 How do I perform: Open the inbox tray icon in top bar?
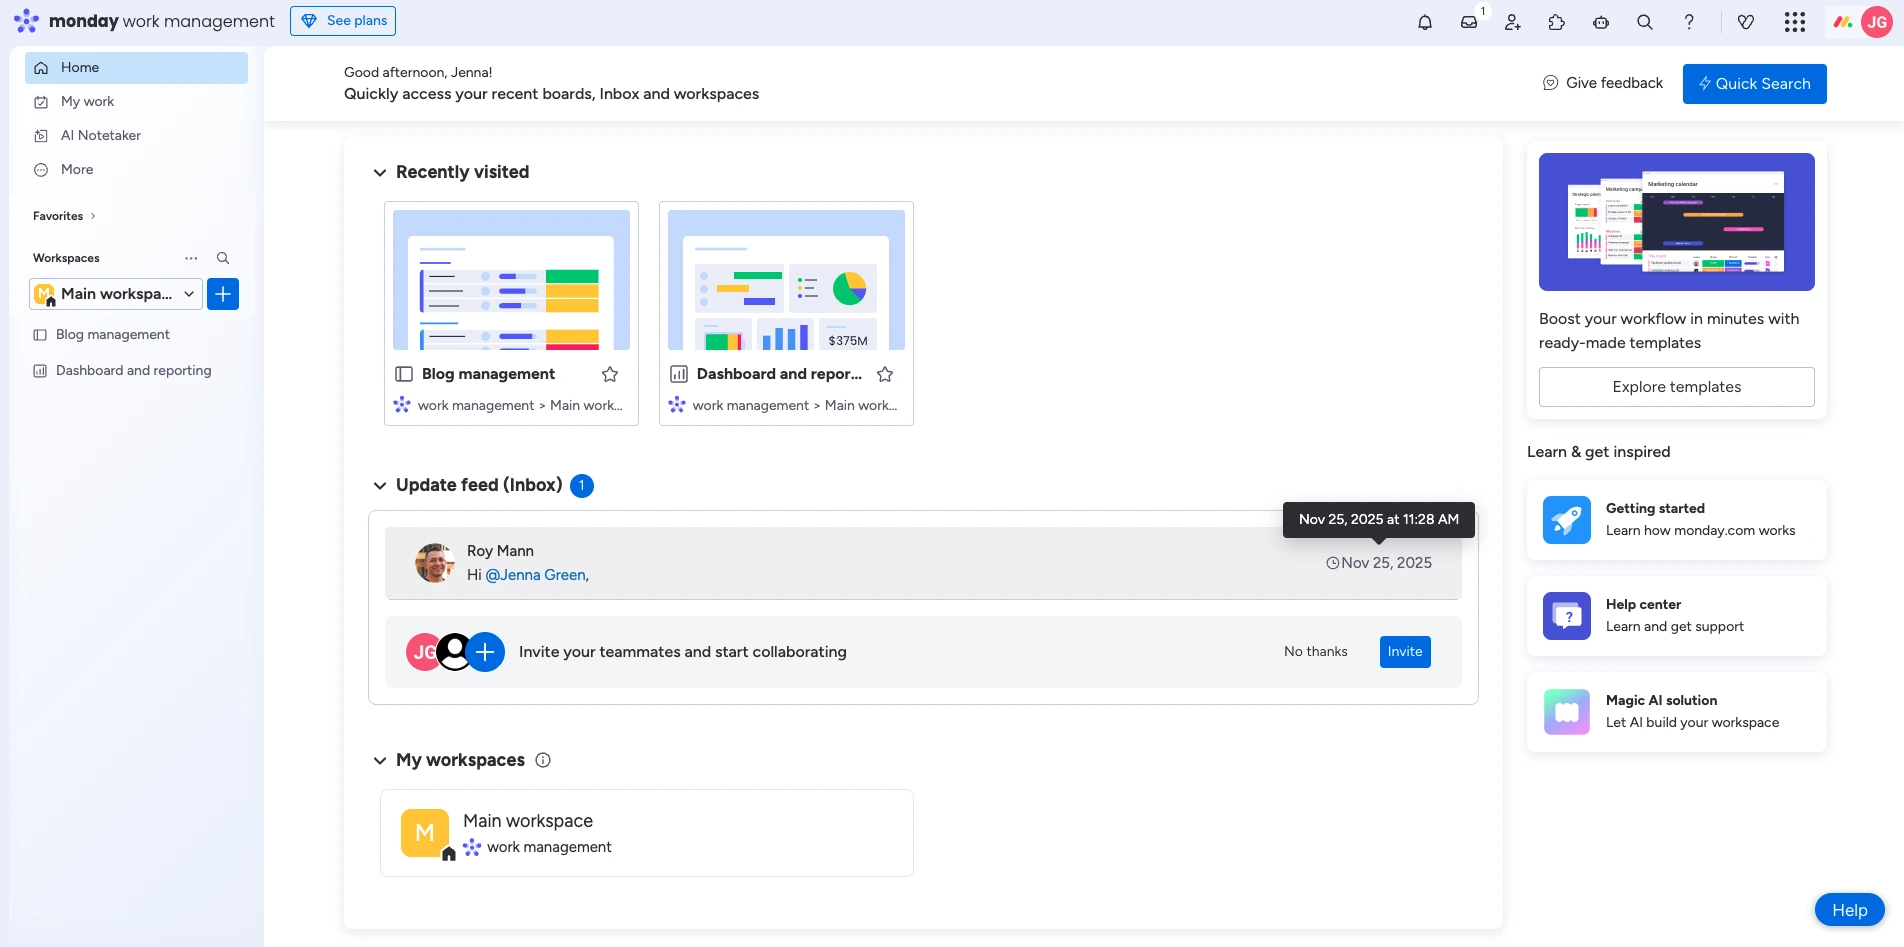1469,22
